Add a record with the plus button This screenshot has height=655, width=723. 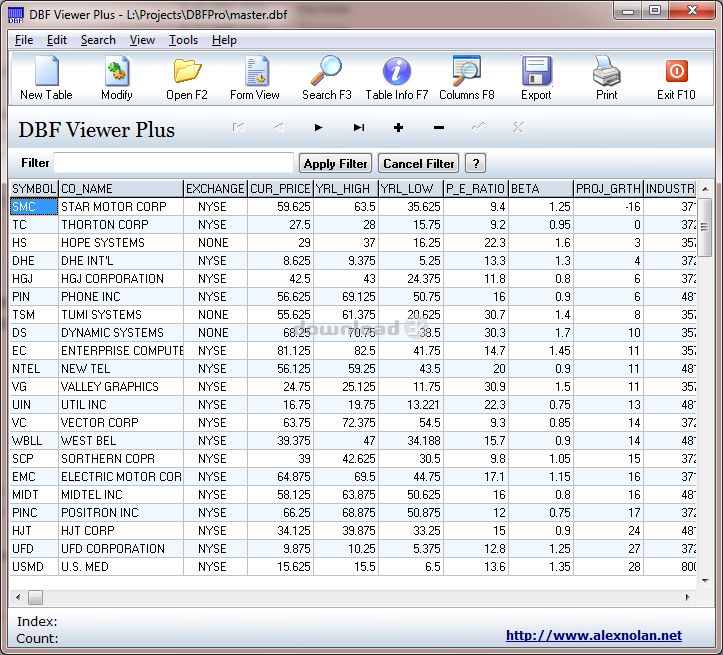(399, 127)
